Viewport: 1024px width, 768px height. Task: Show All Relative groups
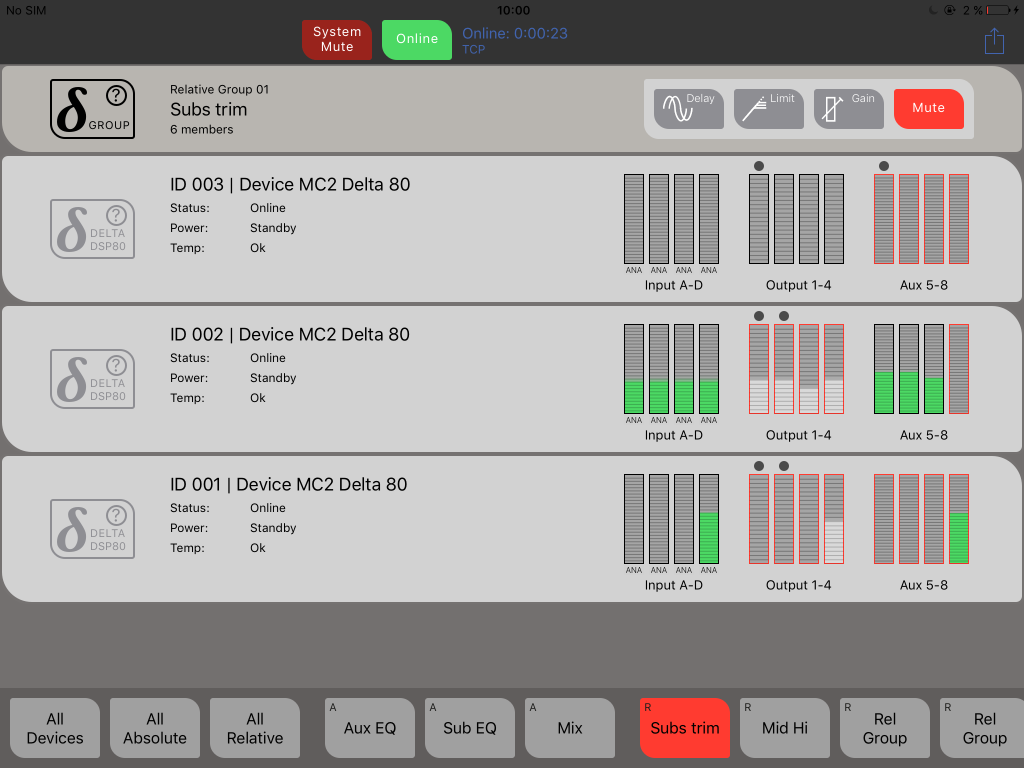[255, 728]
